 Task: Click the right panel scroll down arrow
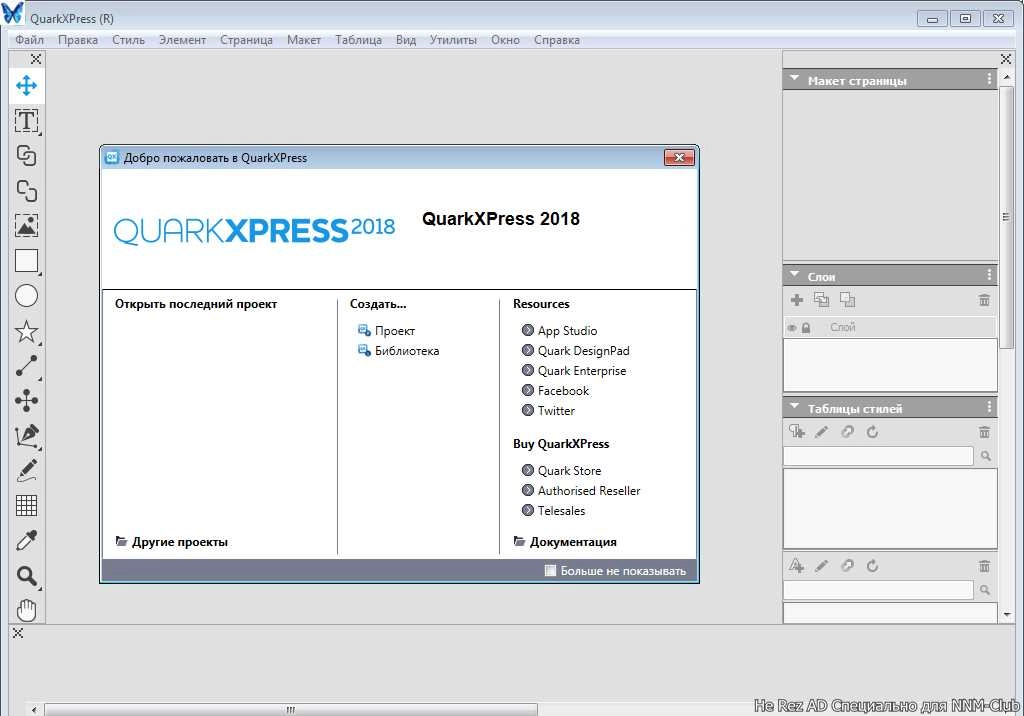pos(1007,615)
